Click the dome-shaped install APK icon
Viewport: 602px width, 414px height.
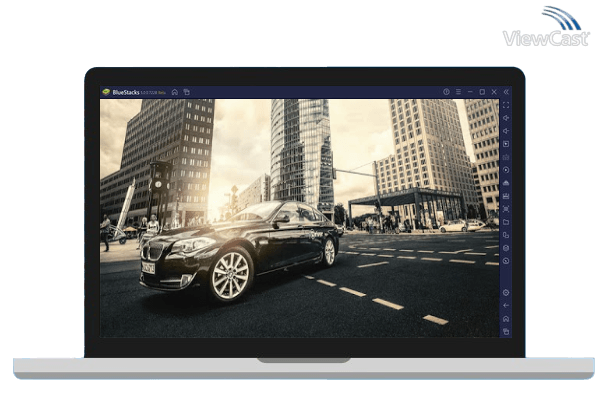[x=506, y=183]
